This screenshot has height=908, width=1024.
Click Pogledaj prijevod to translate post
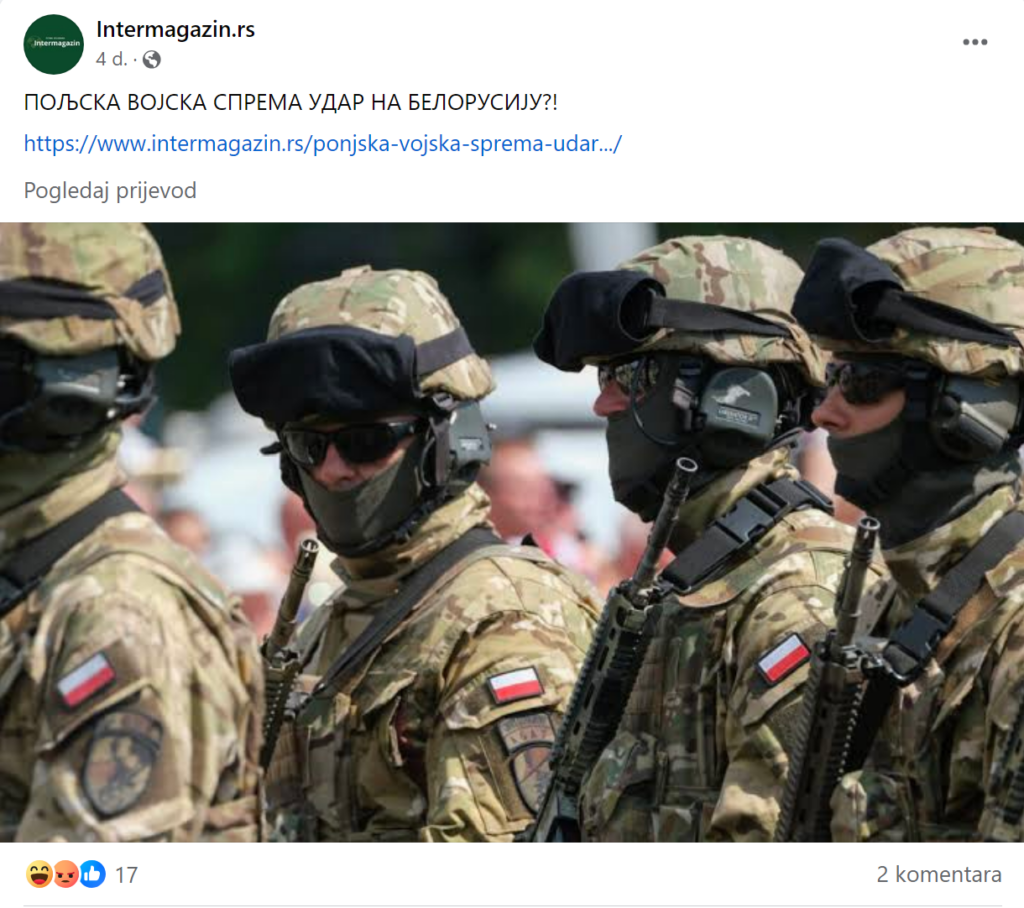click(x=110, y=190)
